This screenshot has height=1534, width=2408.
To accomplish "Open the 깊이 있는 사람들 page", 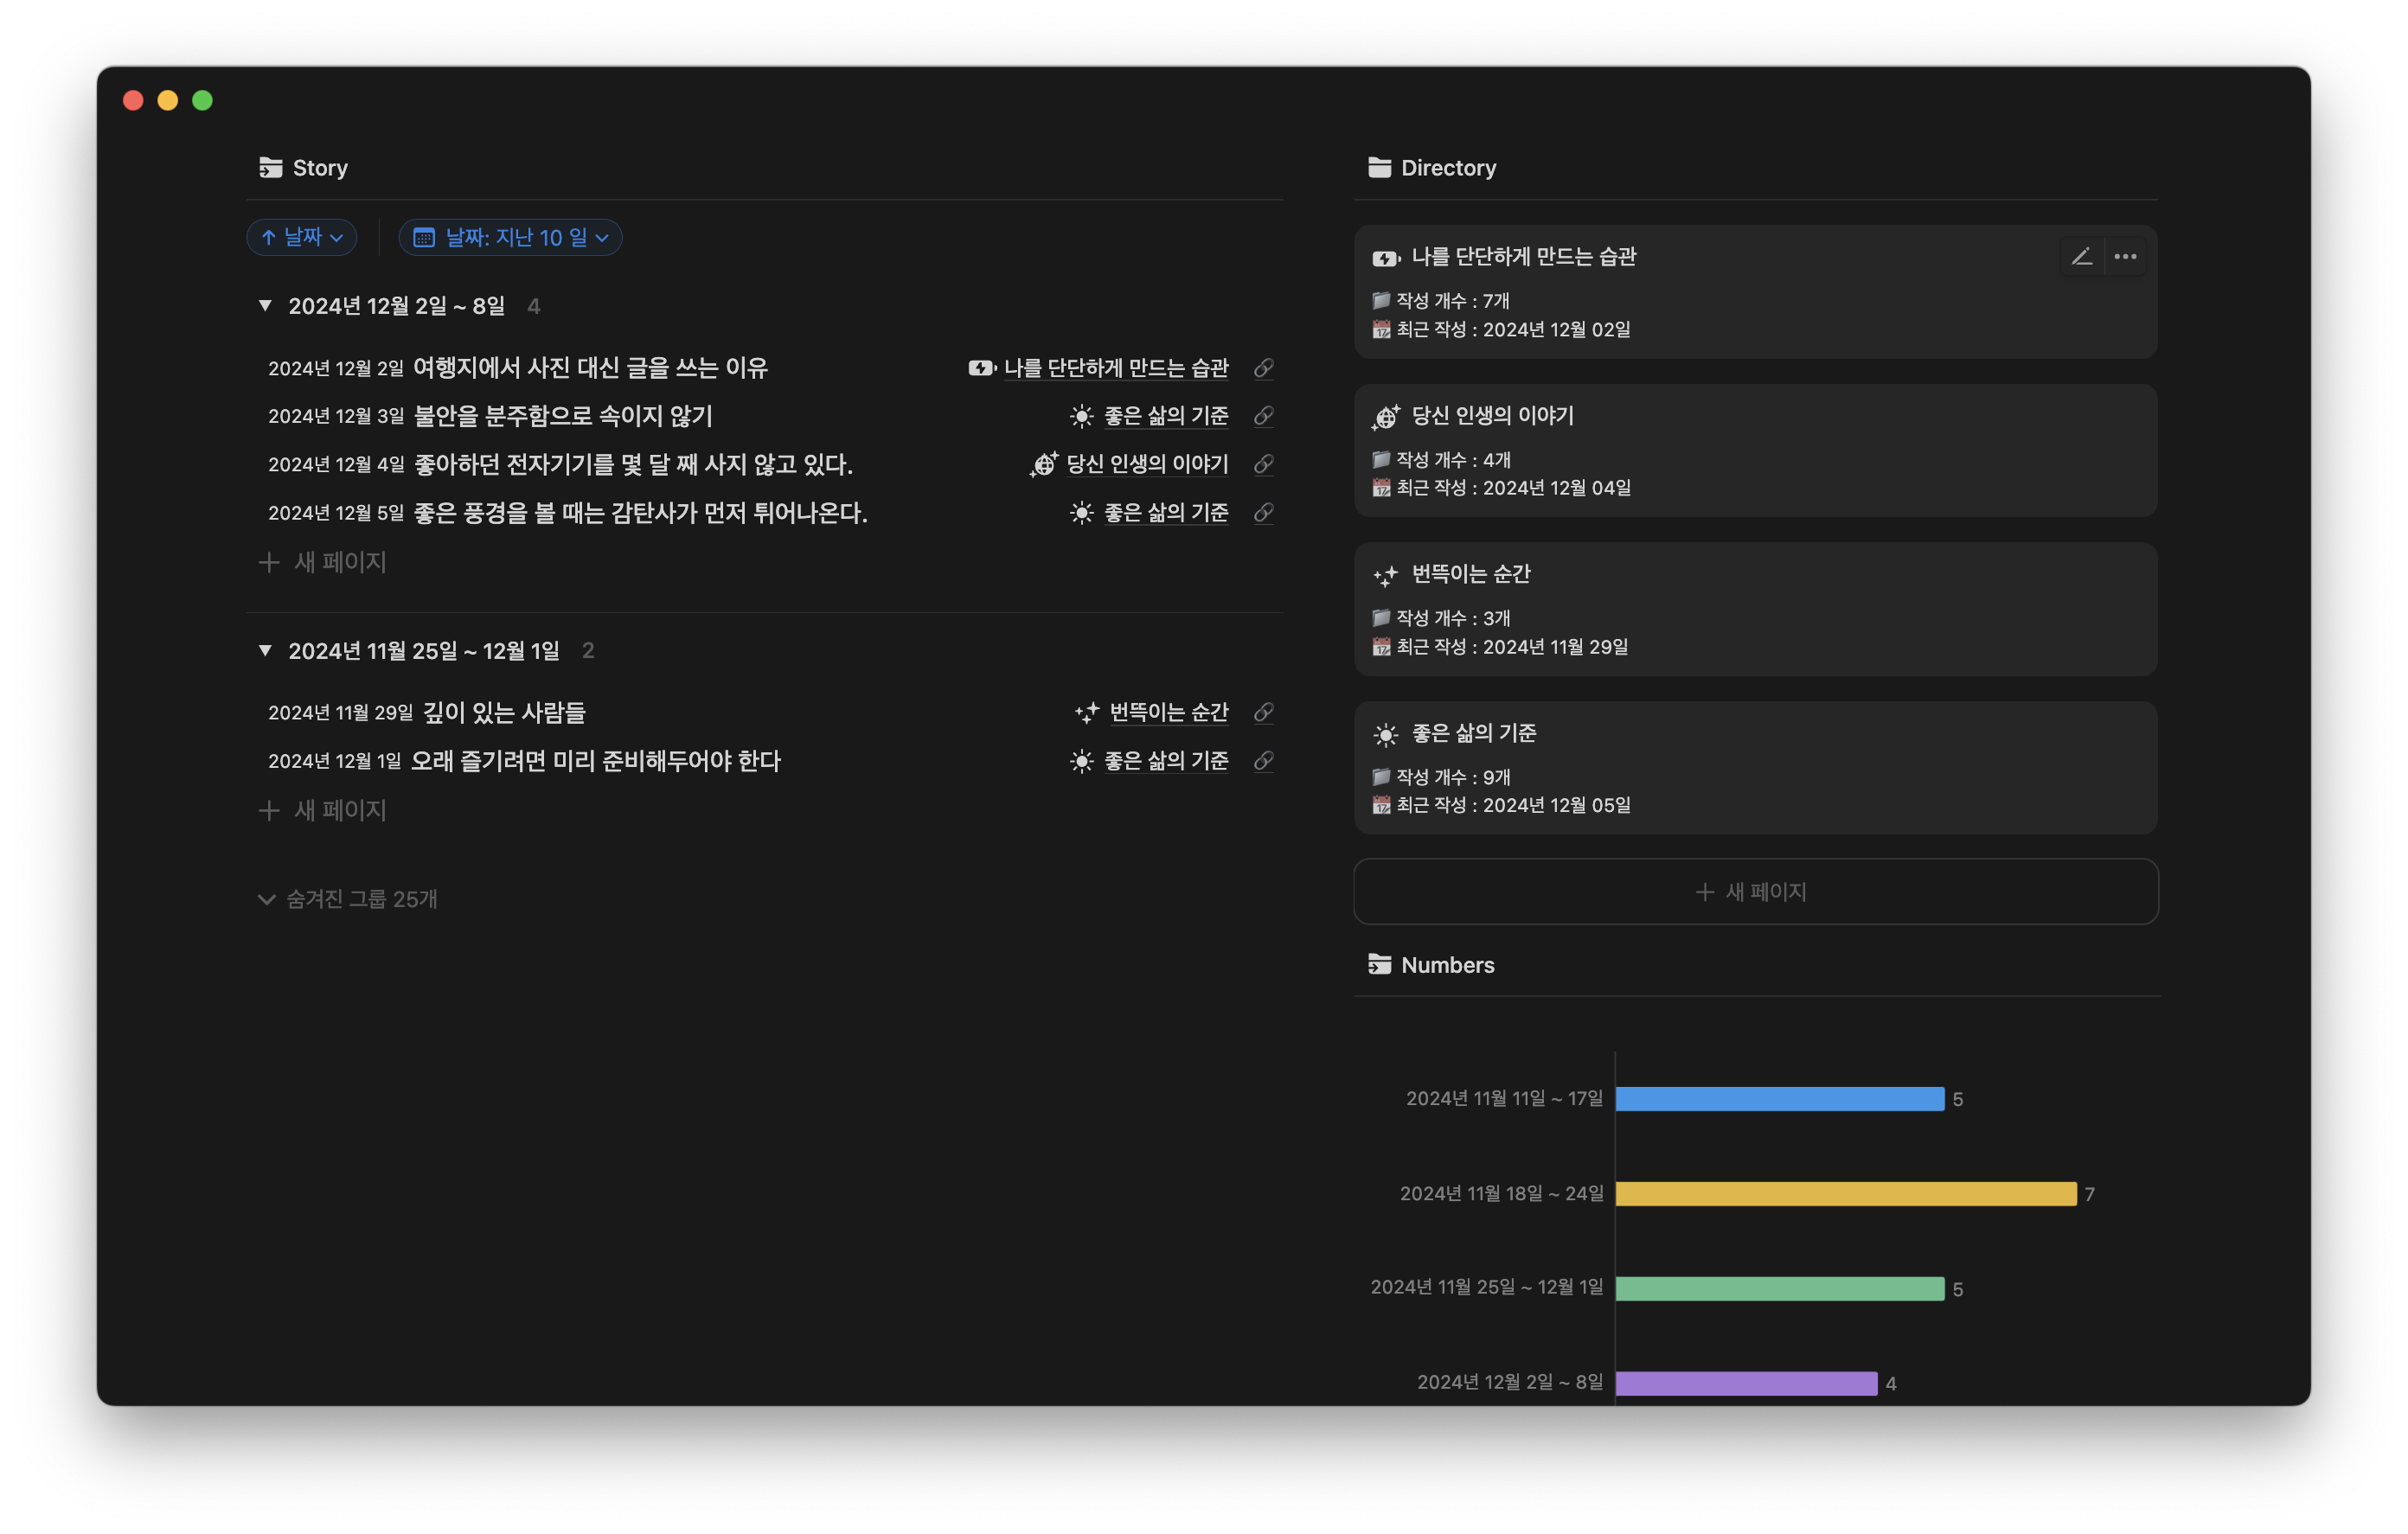I will point(504,712).
